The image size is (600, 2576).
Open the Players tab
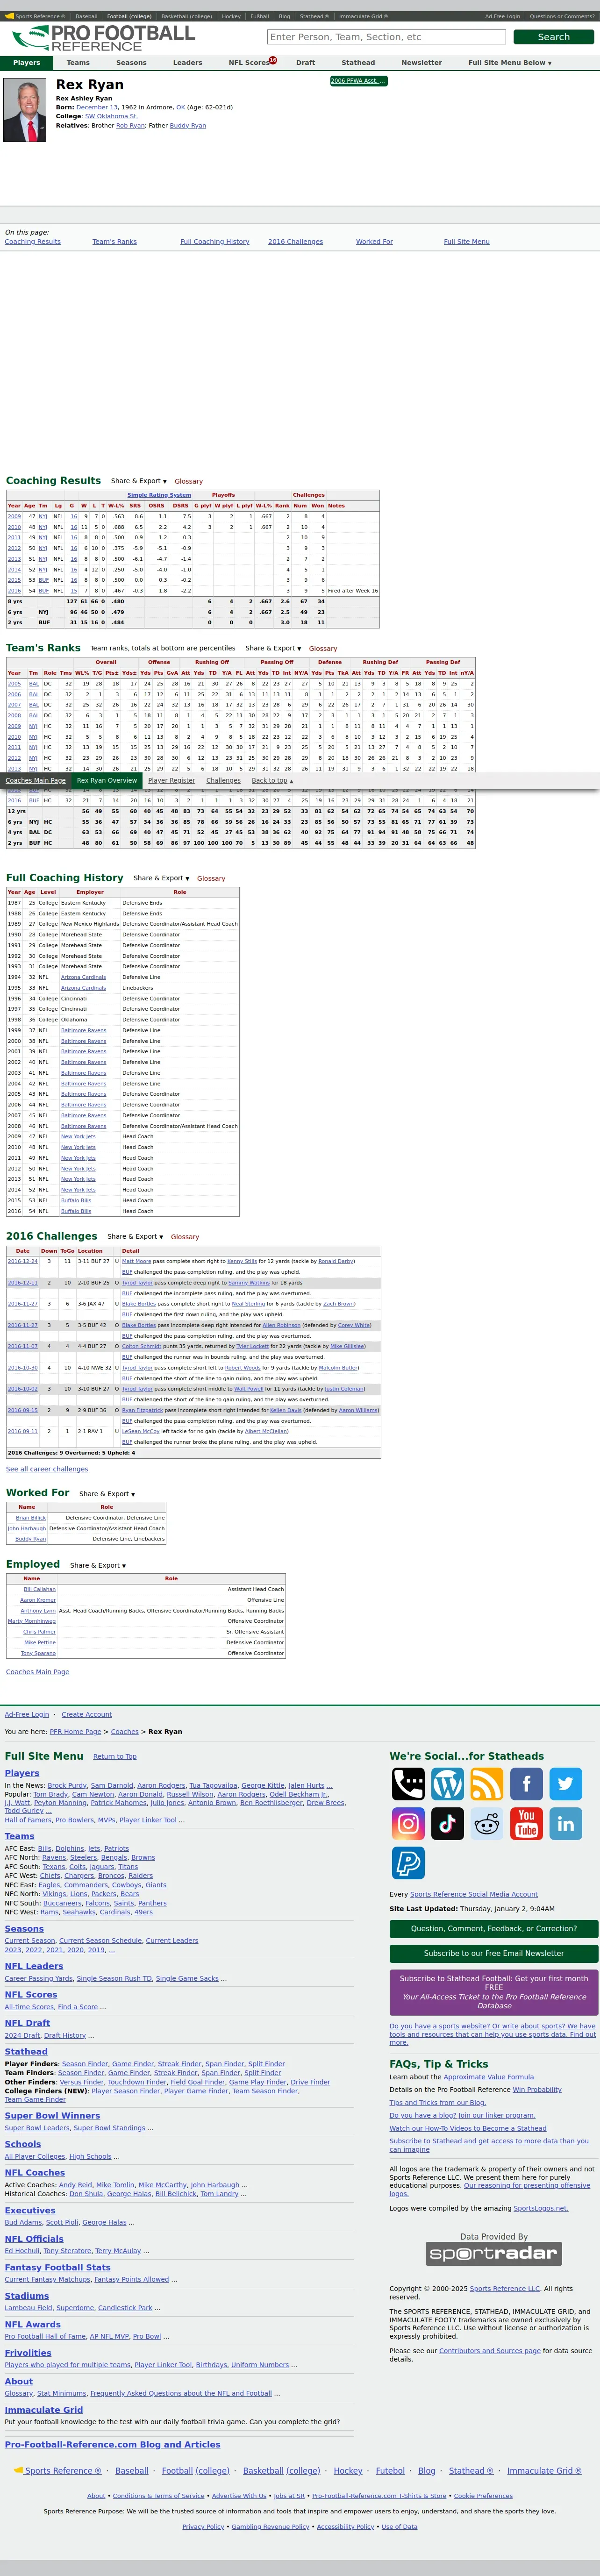27,62
